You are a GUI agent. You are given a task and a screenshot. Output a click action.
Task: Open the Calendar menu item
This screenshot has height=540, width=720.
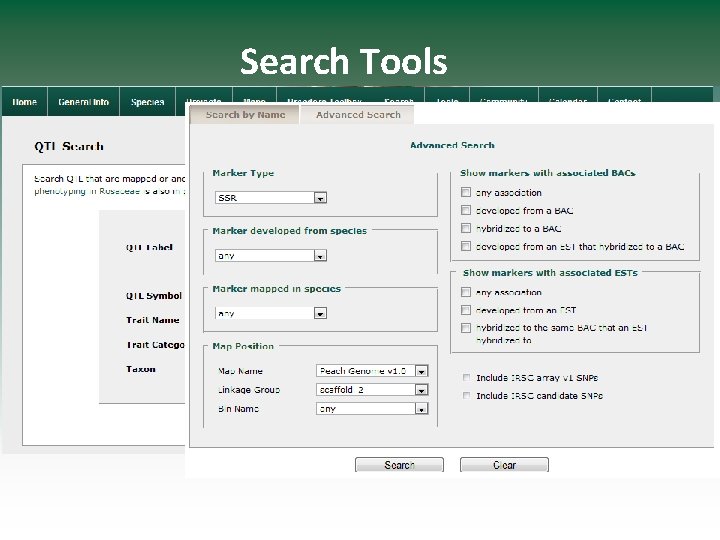coord(568,98)
